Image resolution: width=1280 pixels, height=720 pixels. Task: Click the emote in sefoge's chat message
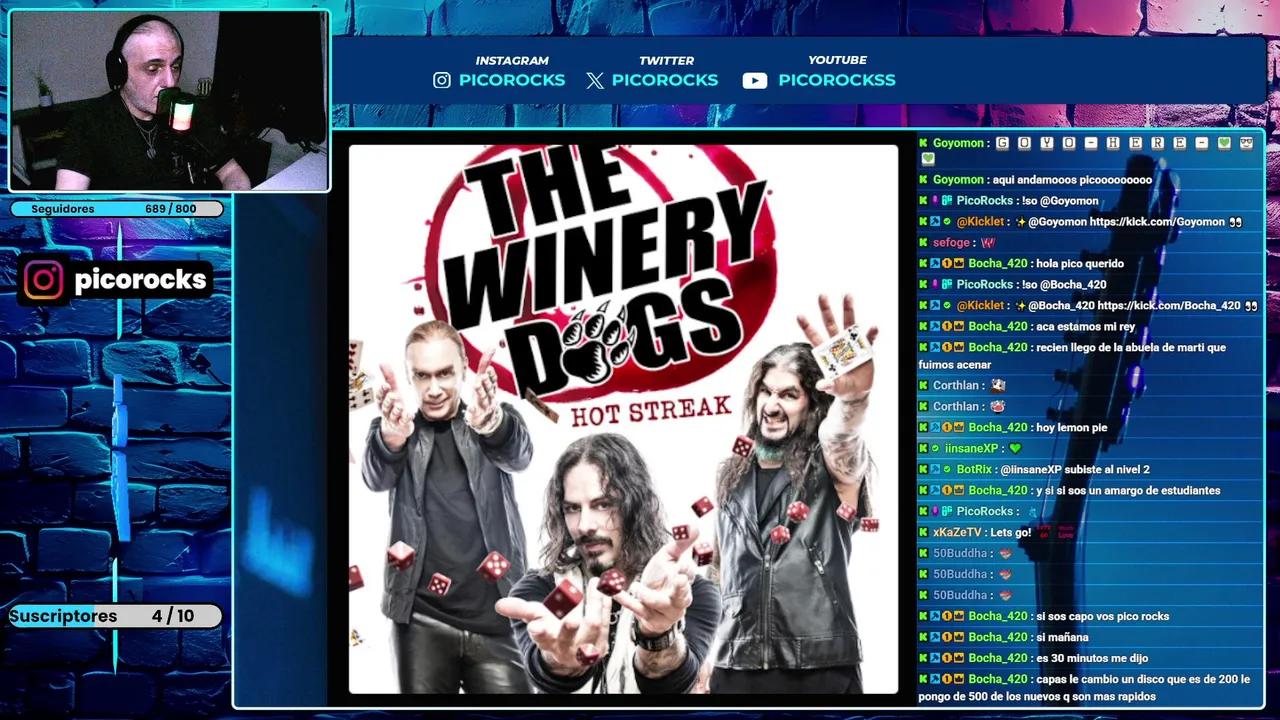coord(988,243)
